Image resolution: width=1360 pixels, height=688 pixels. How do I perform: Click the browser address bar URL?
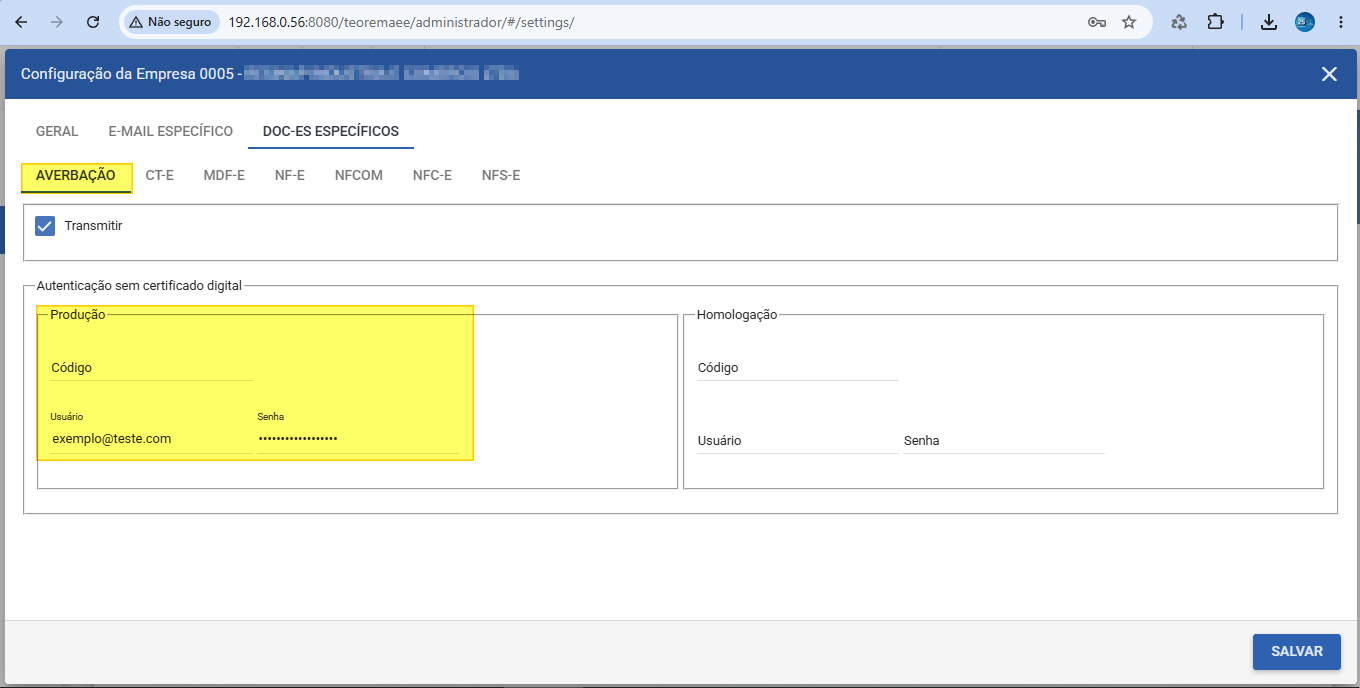coord(401,22)
